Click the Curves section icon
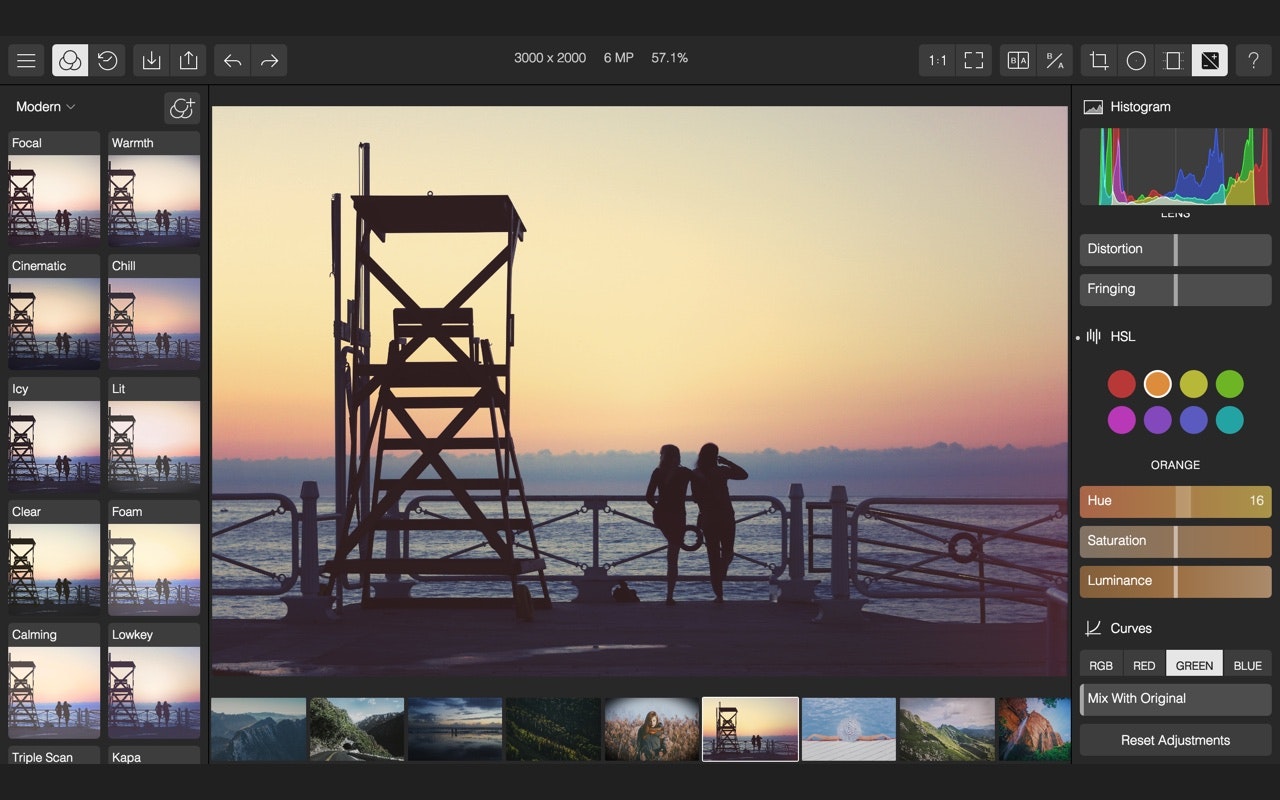This screenshot has width=1280, height=800. point(1093,628)
